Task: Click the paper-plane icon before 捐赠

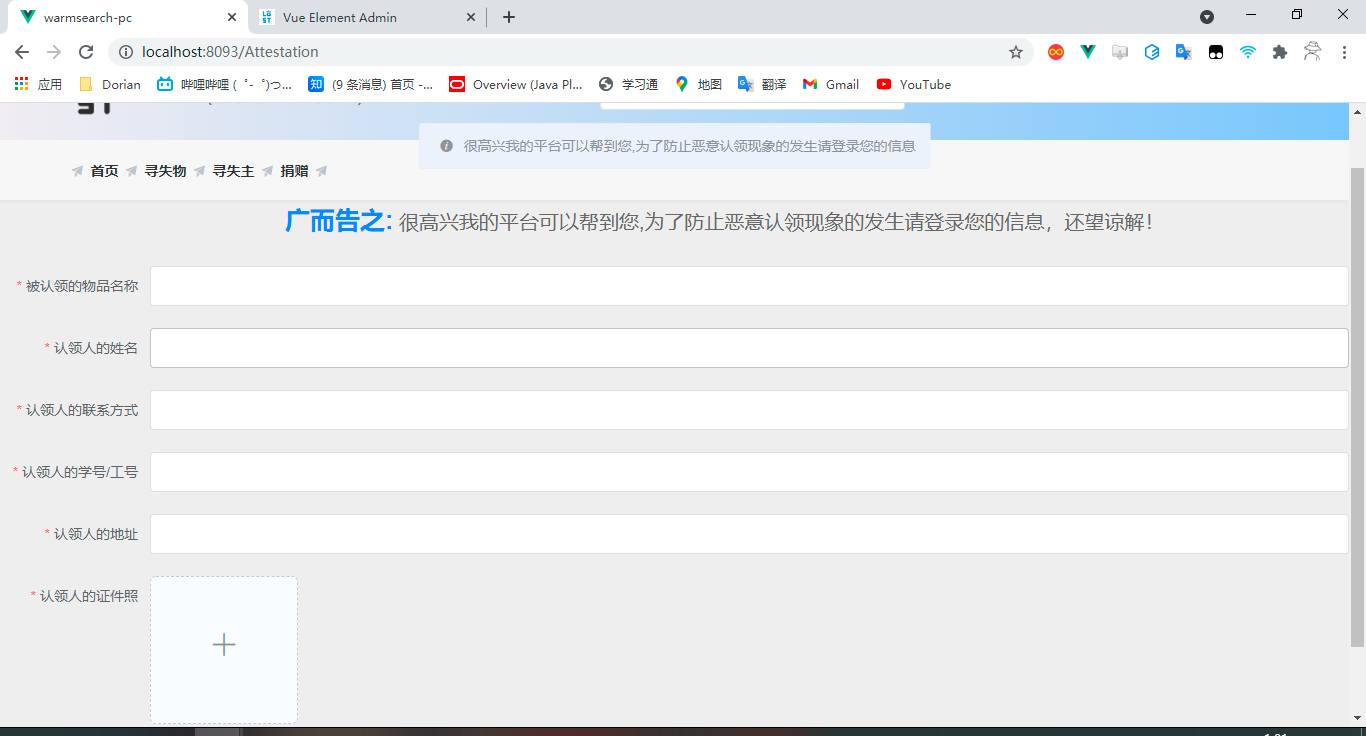Action: point(268,171)
